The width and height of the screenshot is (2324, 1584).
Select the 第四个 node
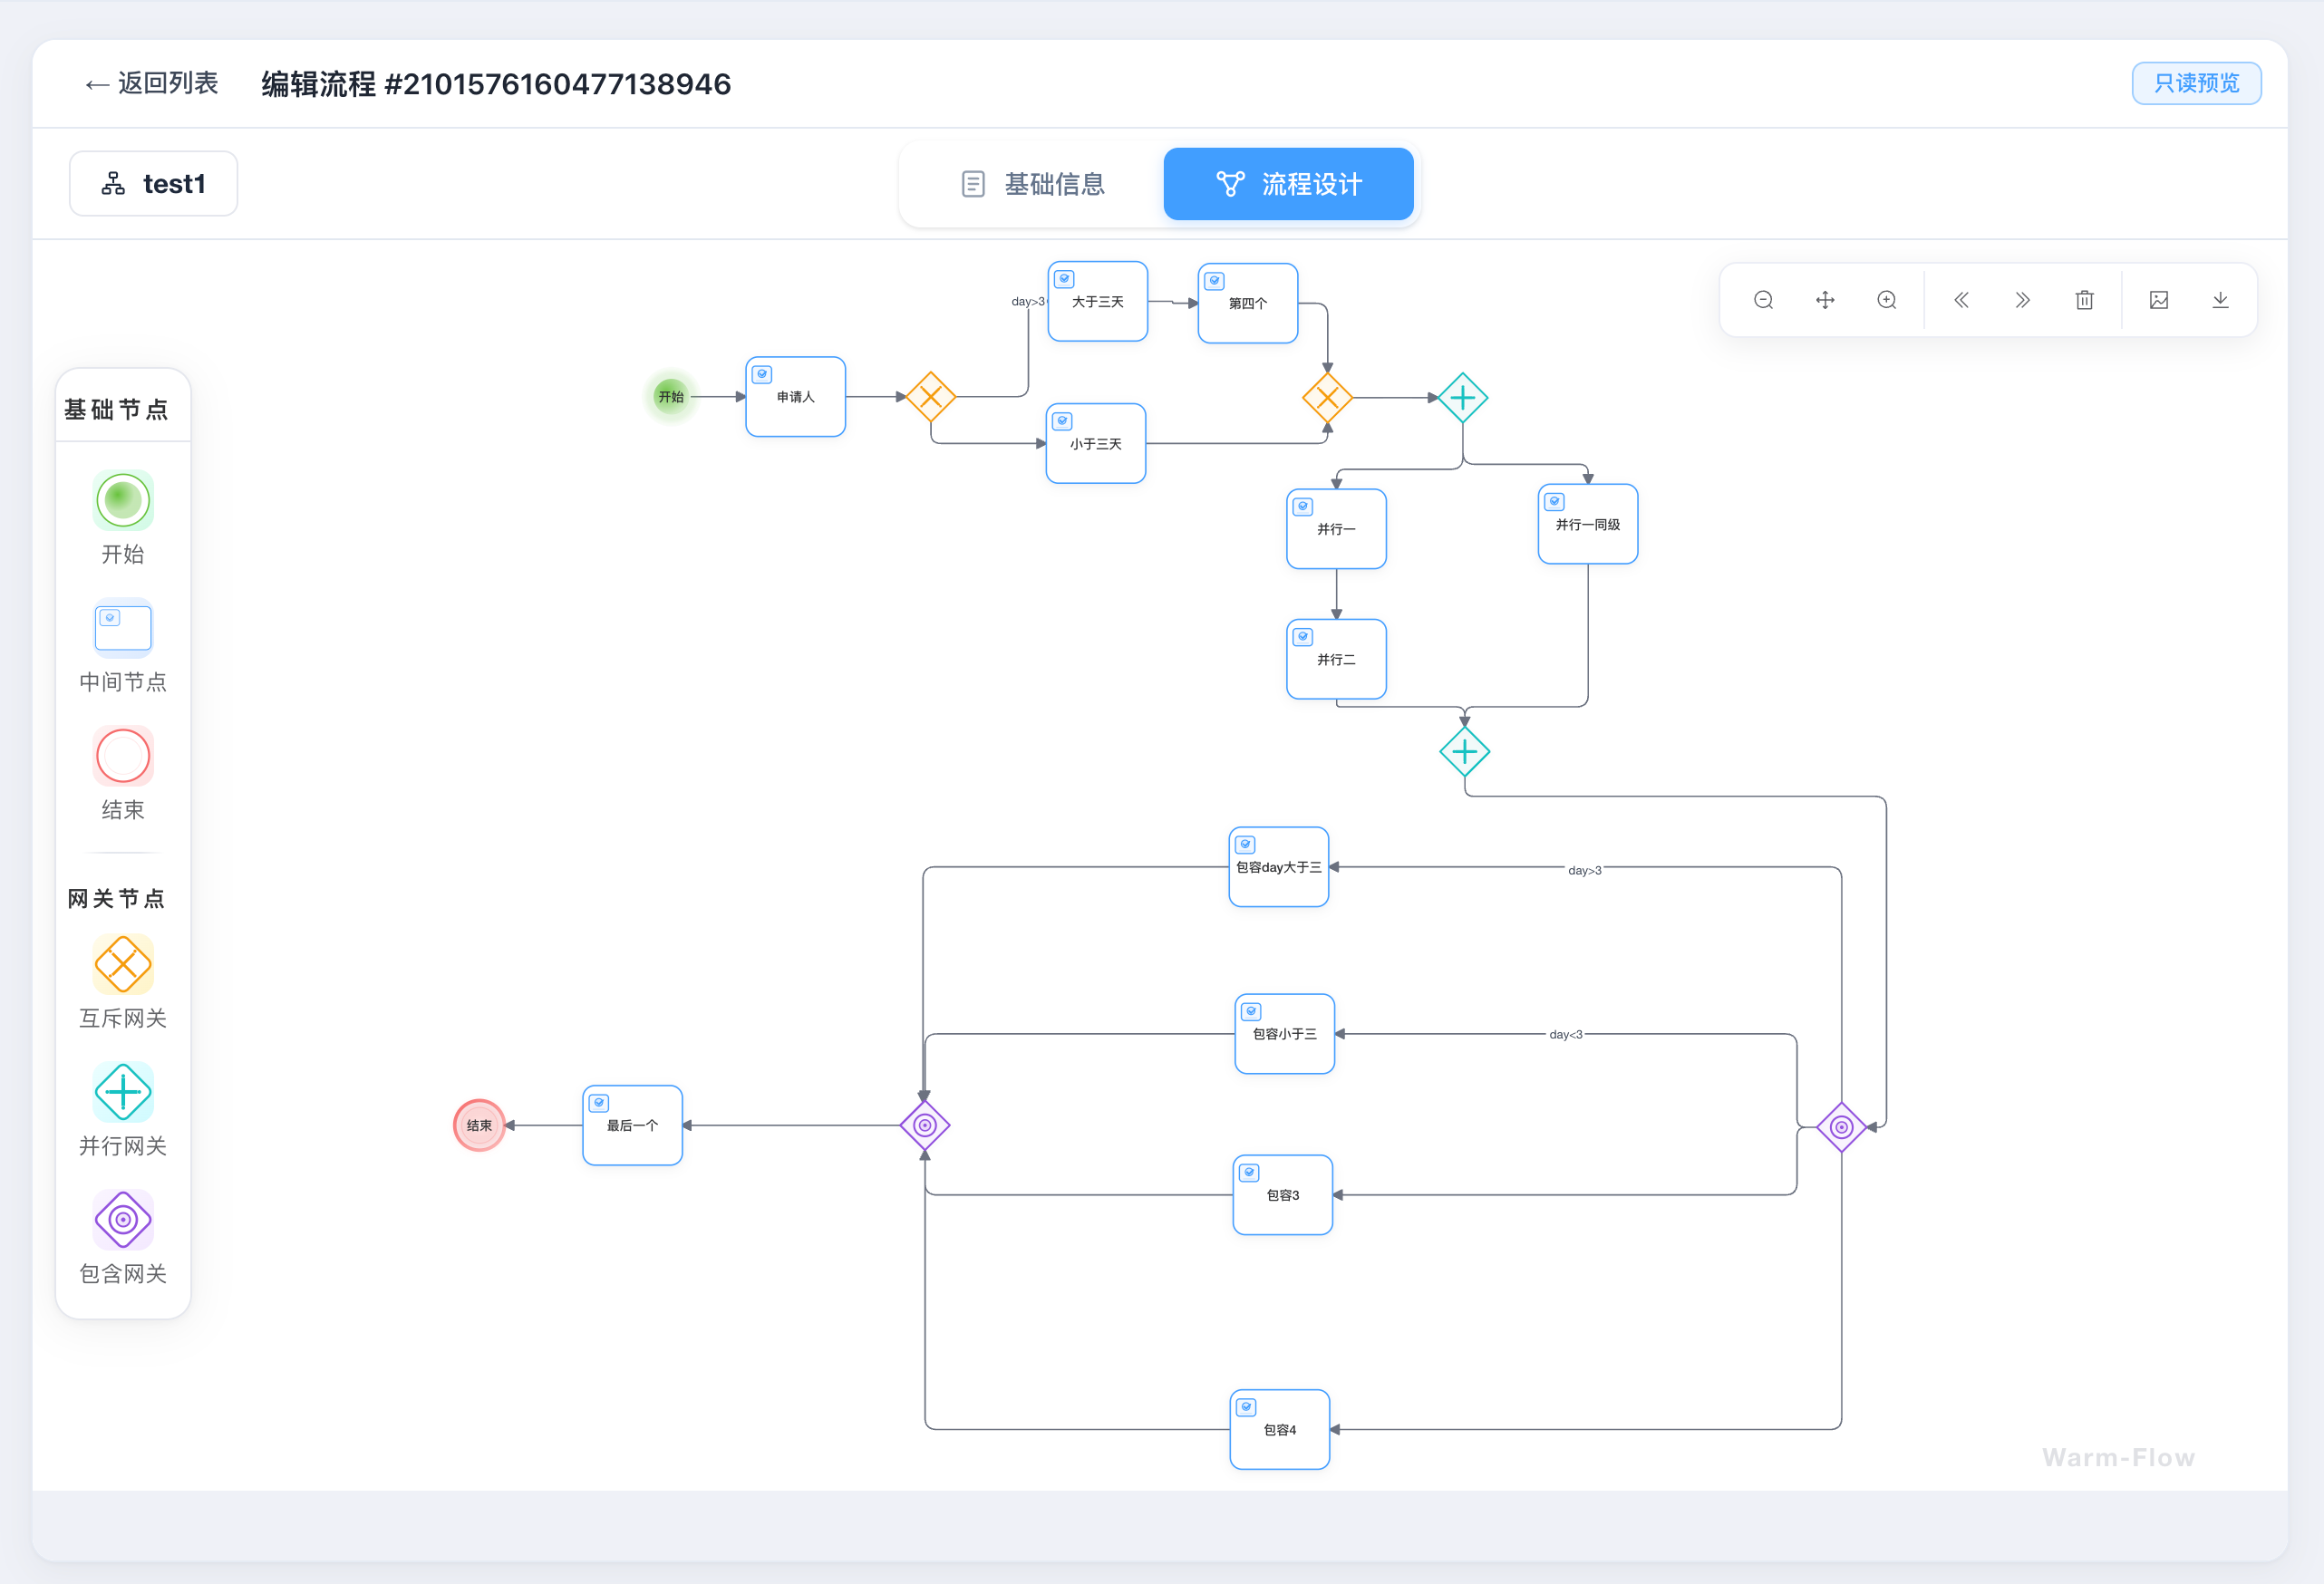[x=1248, y=304]
